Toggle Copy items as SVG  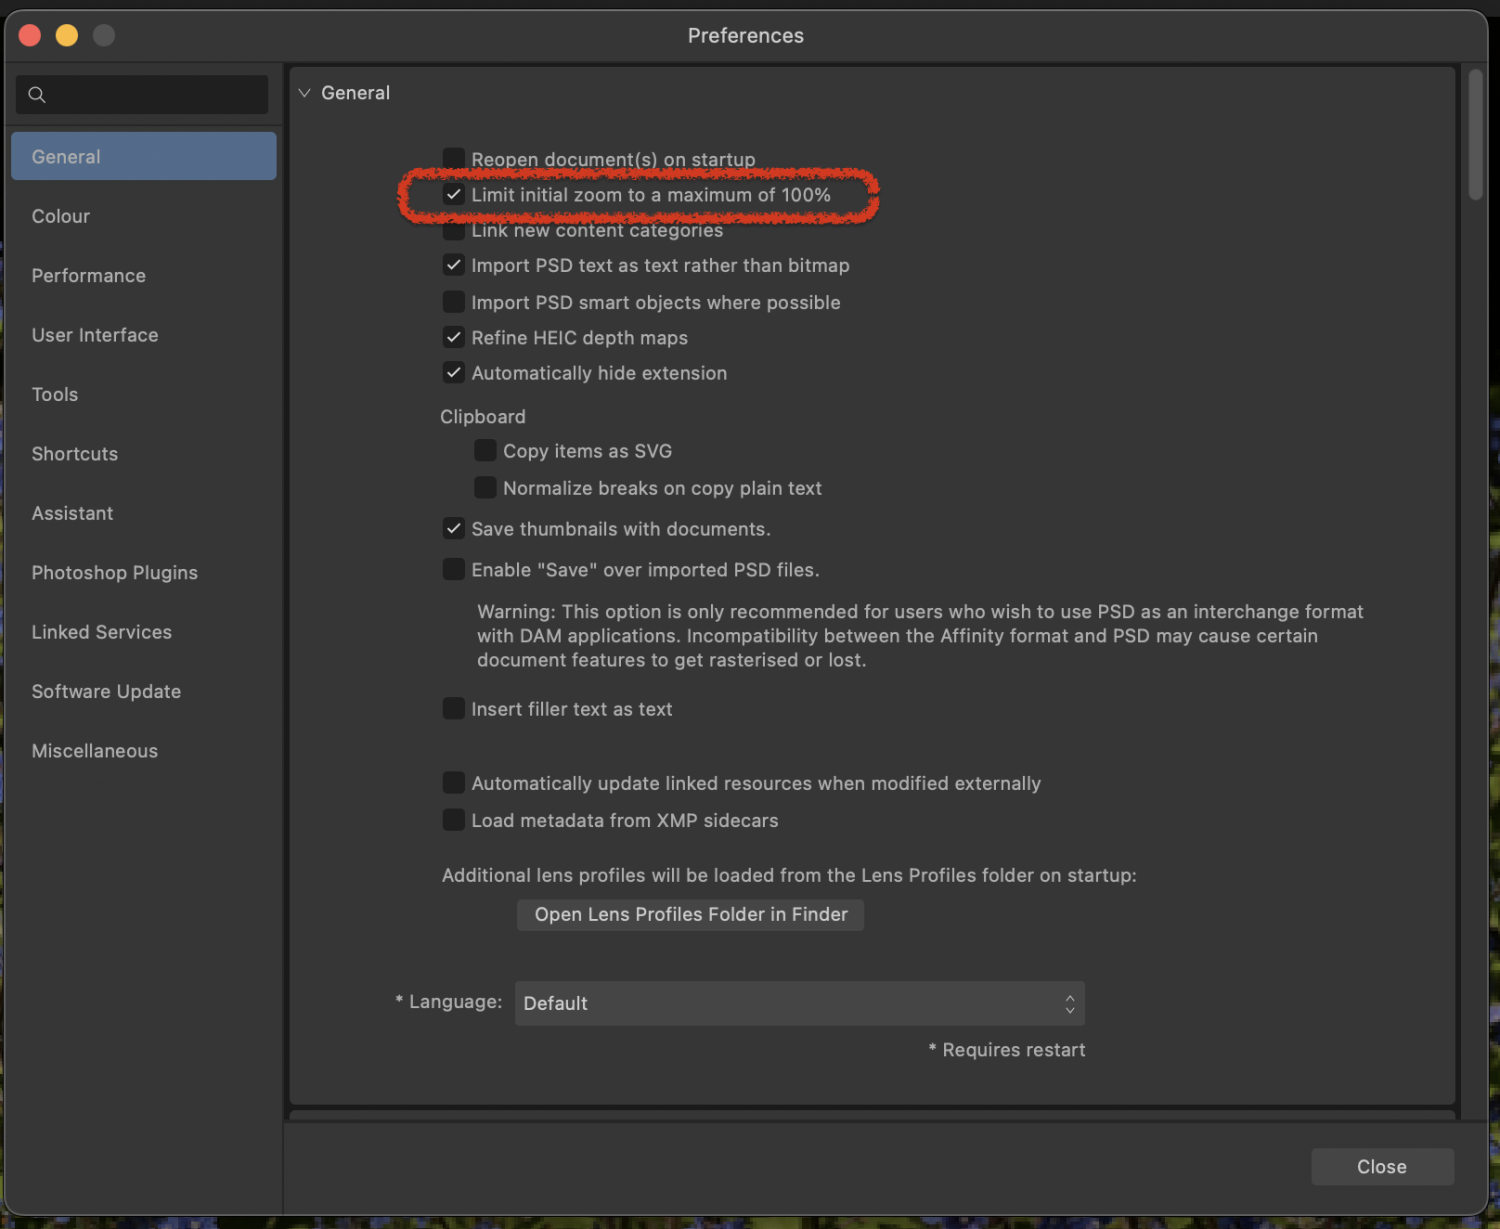pyautogui.click(x=486, y=450)
